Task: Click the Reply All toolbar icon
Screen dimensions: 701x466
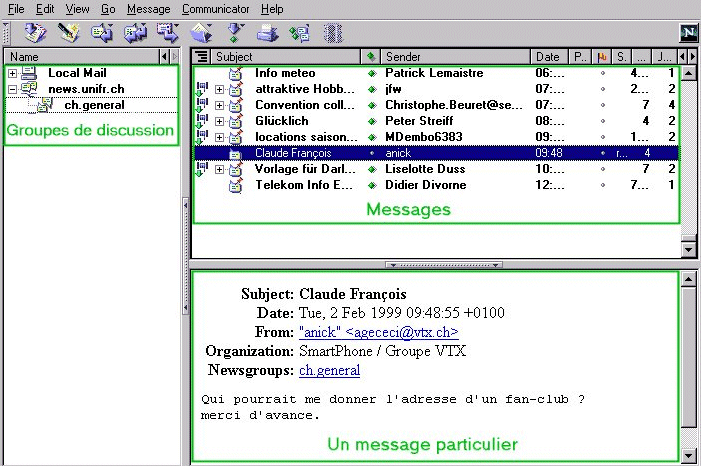Action: pyautogui.click(x=135, y=33)
